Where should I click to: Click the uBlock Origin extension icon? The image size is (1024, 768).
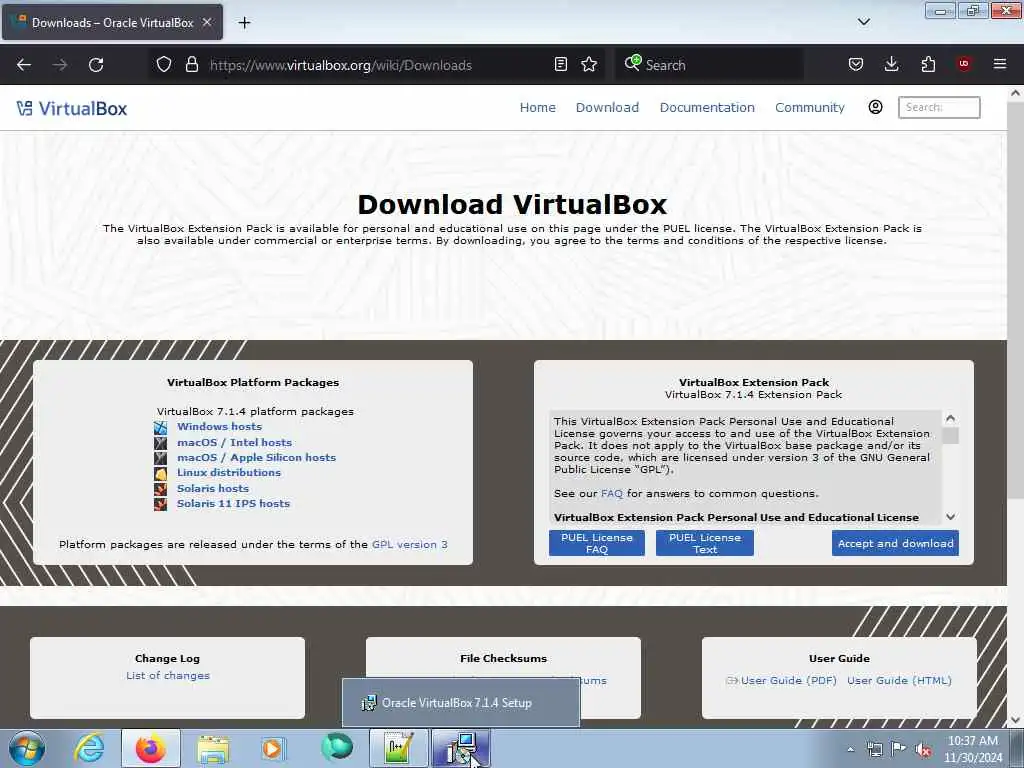point(964,64)
